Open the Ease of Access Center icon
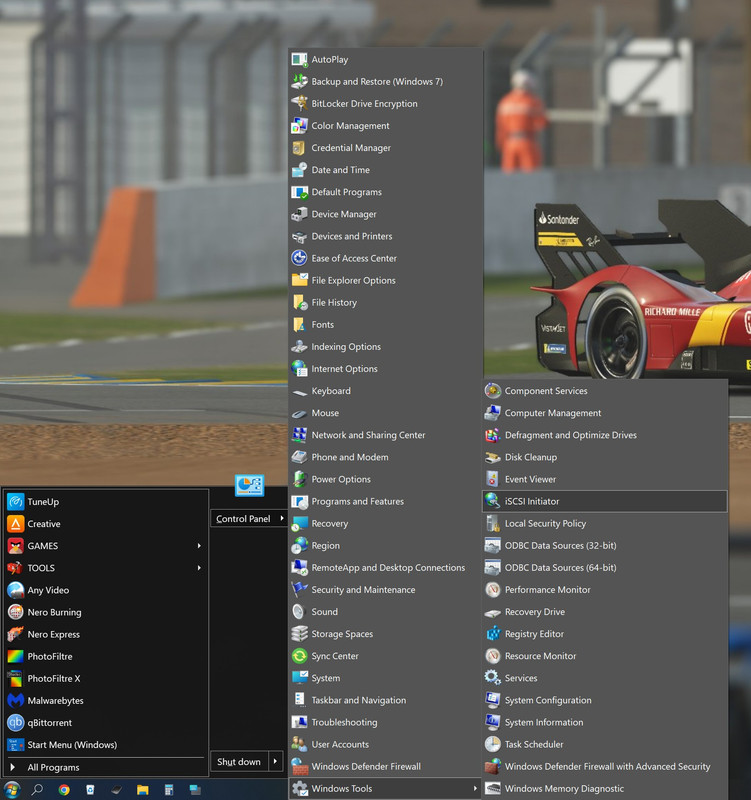Screen dimensions: 751x800 [299, 258]
